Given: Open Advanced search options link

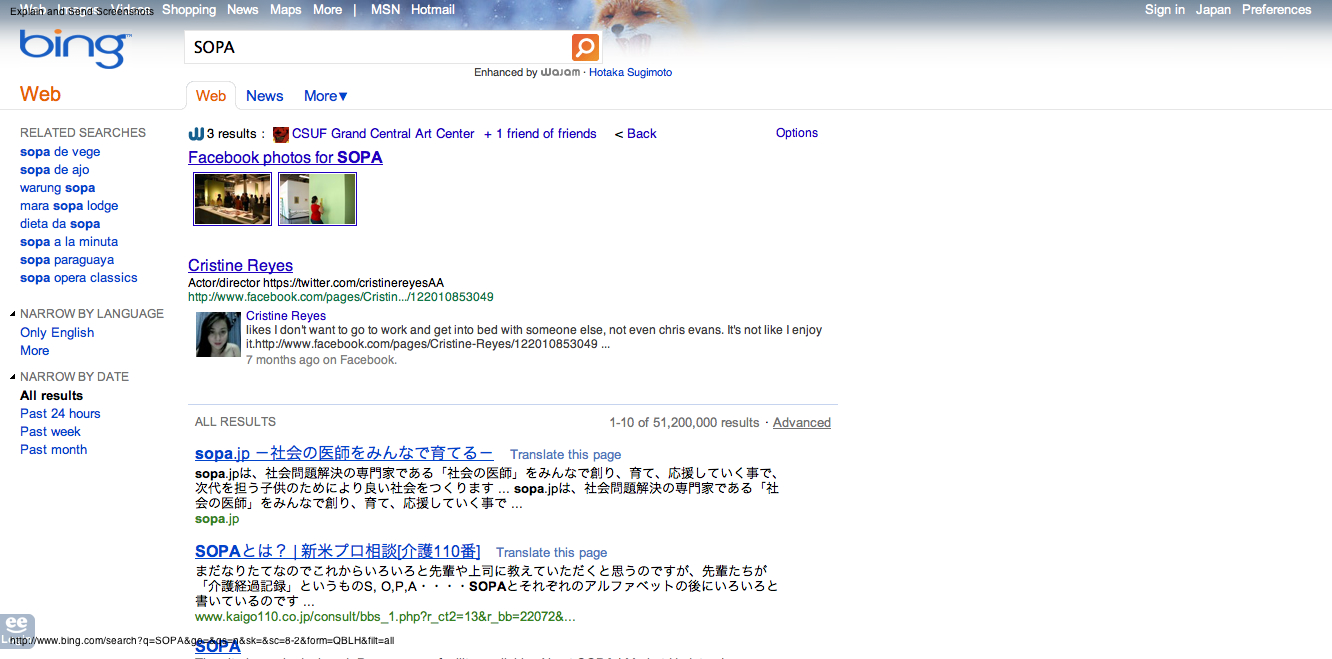Looking at the screenshot, I should point(802,423).
